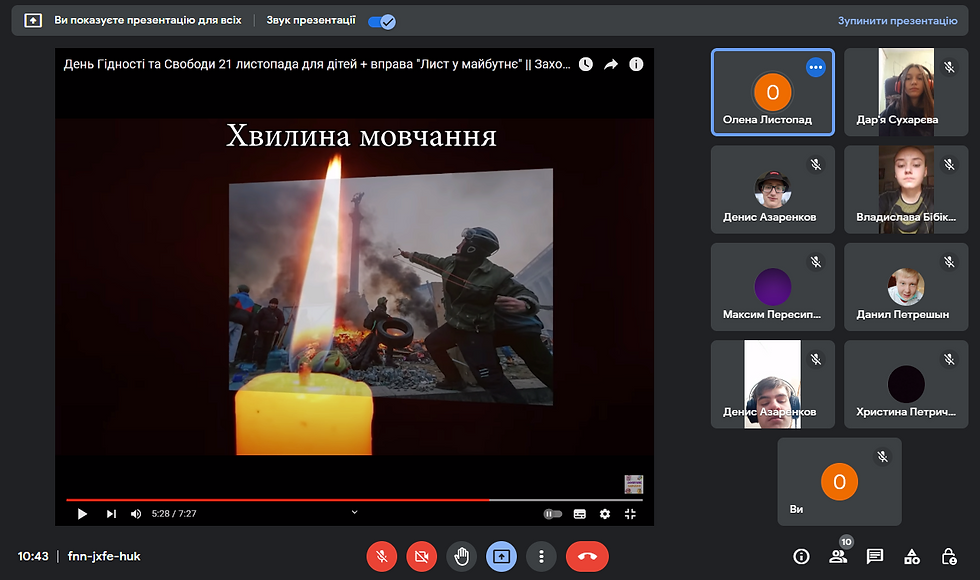Open video settings gear
The image size is (980, 580).
coord(604,514)
